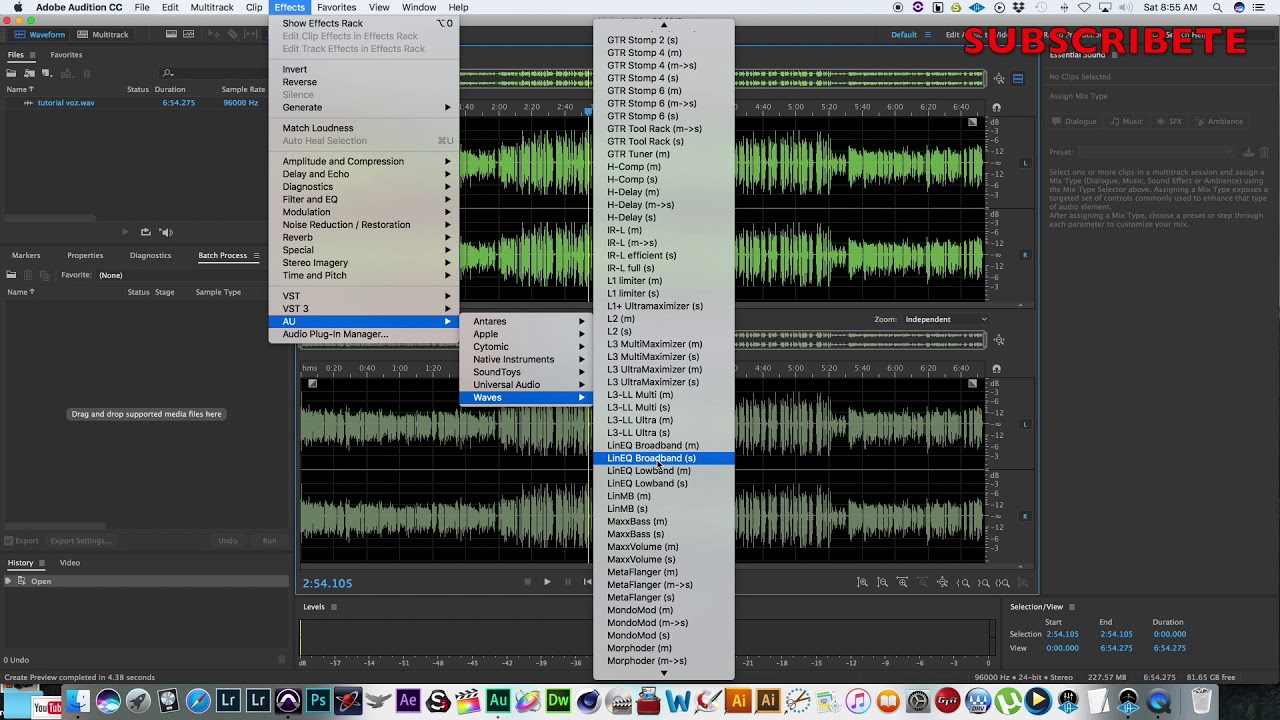Image resolution: width=1280 pixels, height=720 pixels.
Task: Open the Batch Process panel menu icon
Action: tap(256, 256)
